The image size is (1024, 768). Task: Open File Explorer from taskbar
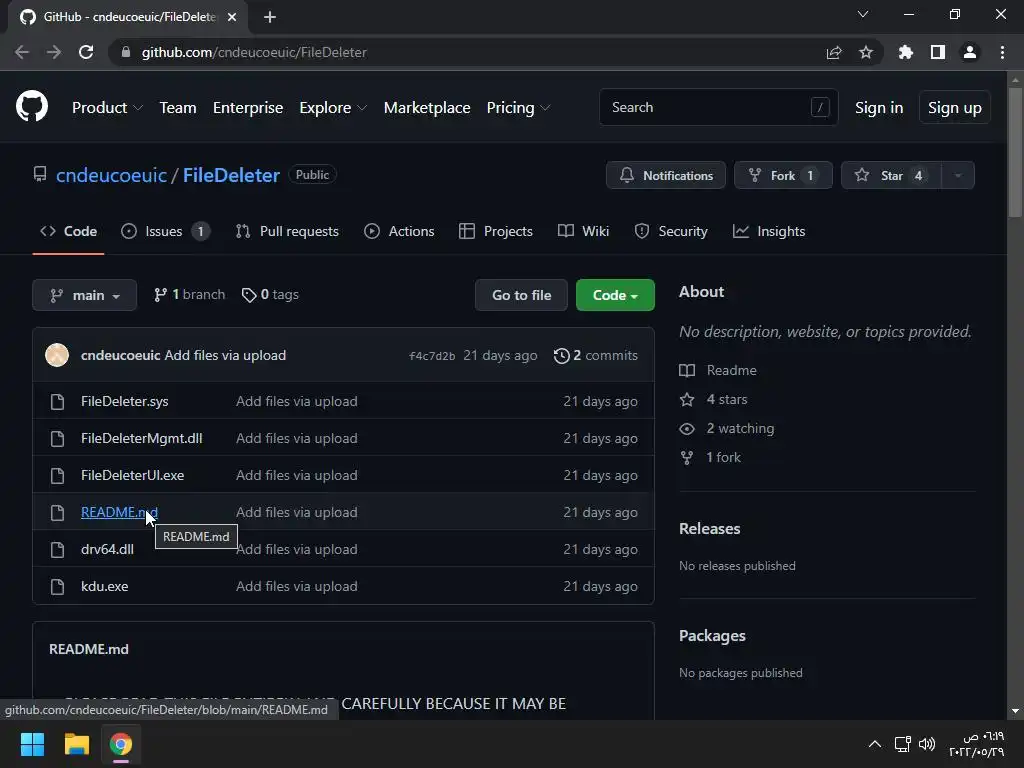(x=76, y=744)
